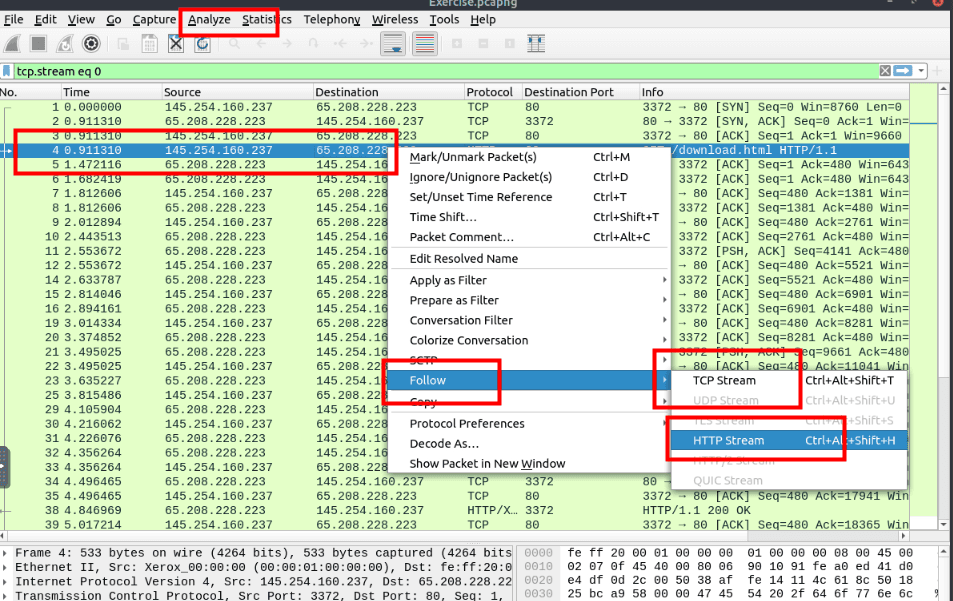Viewport: 953px width, 601px height.
Task: Choose TCP Stream in the submenu
Action: click(725, 380)
